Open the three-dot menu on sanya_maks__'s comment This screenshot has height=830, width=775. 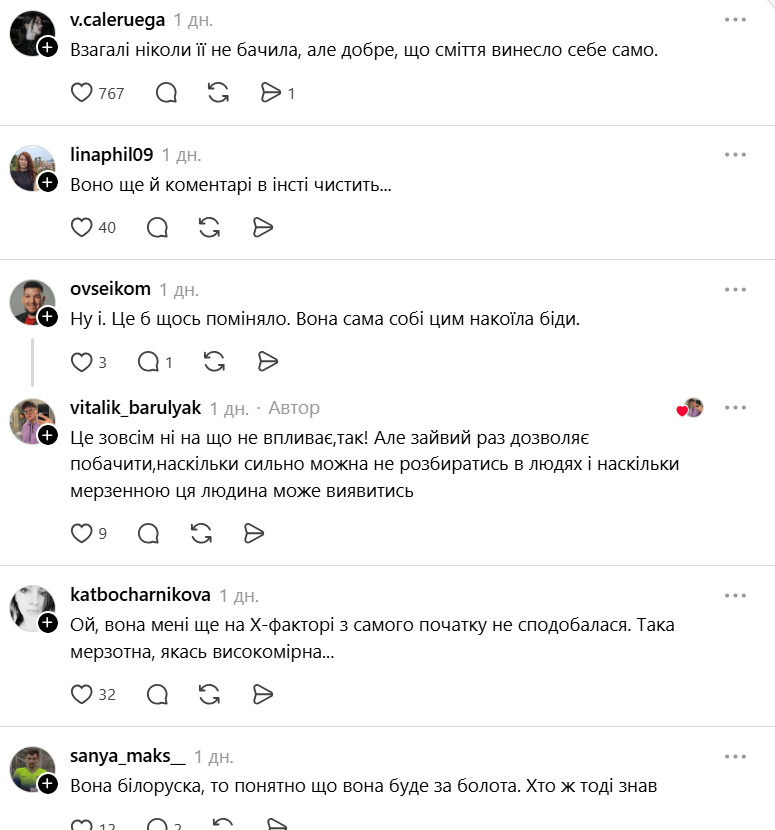pos(737,755)
